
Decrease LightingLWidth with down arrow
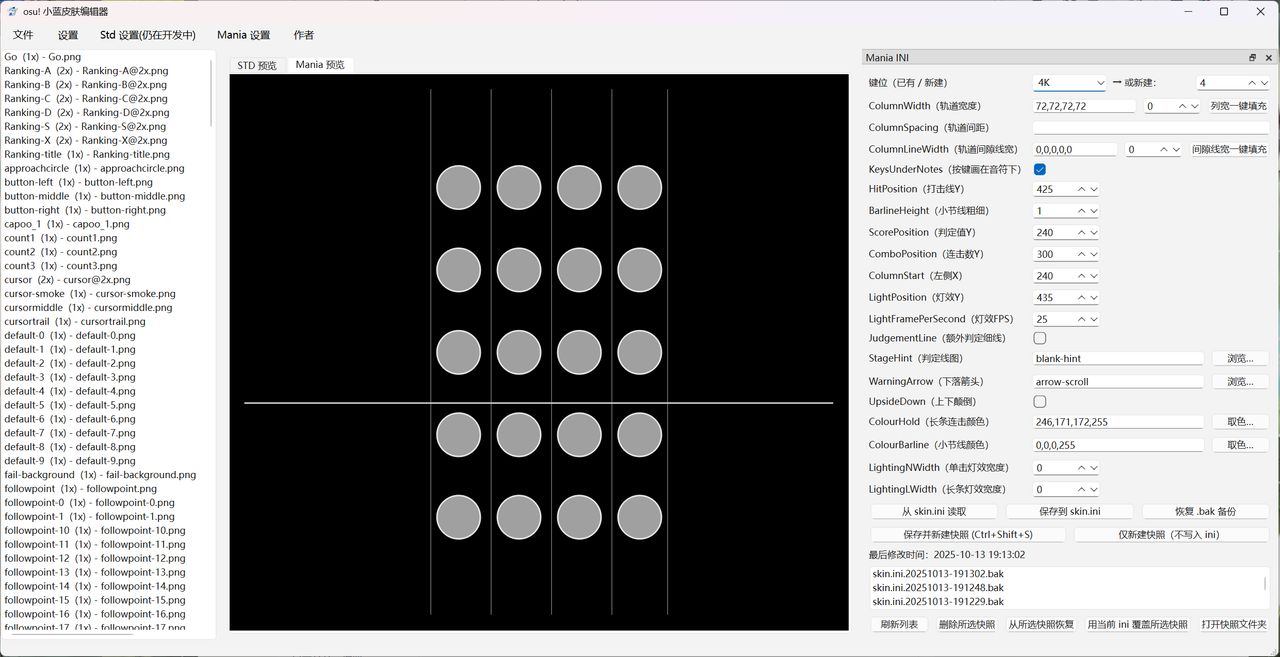[x=1094, y=489]
